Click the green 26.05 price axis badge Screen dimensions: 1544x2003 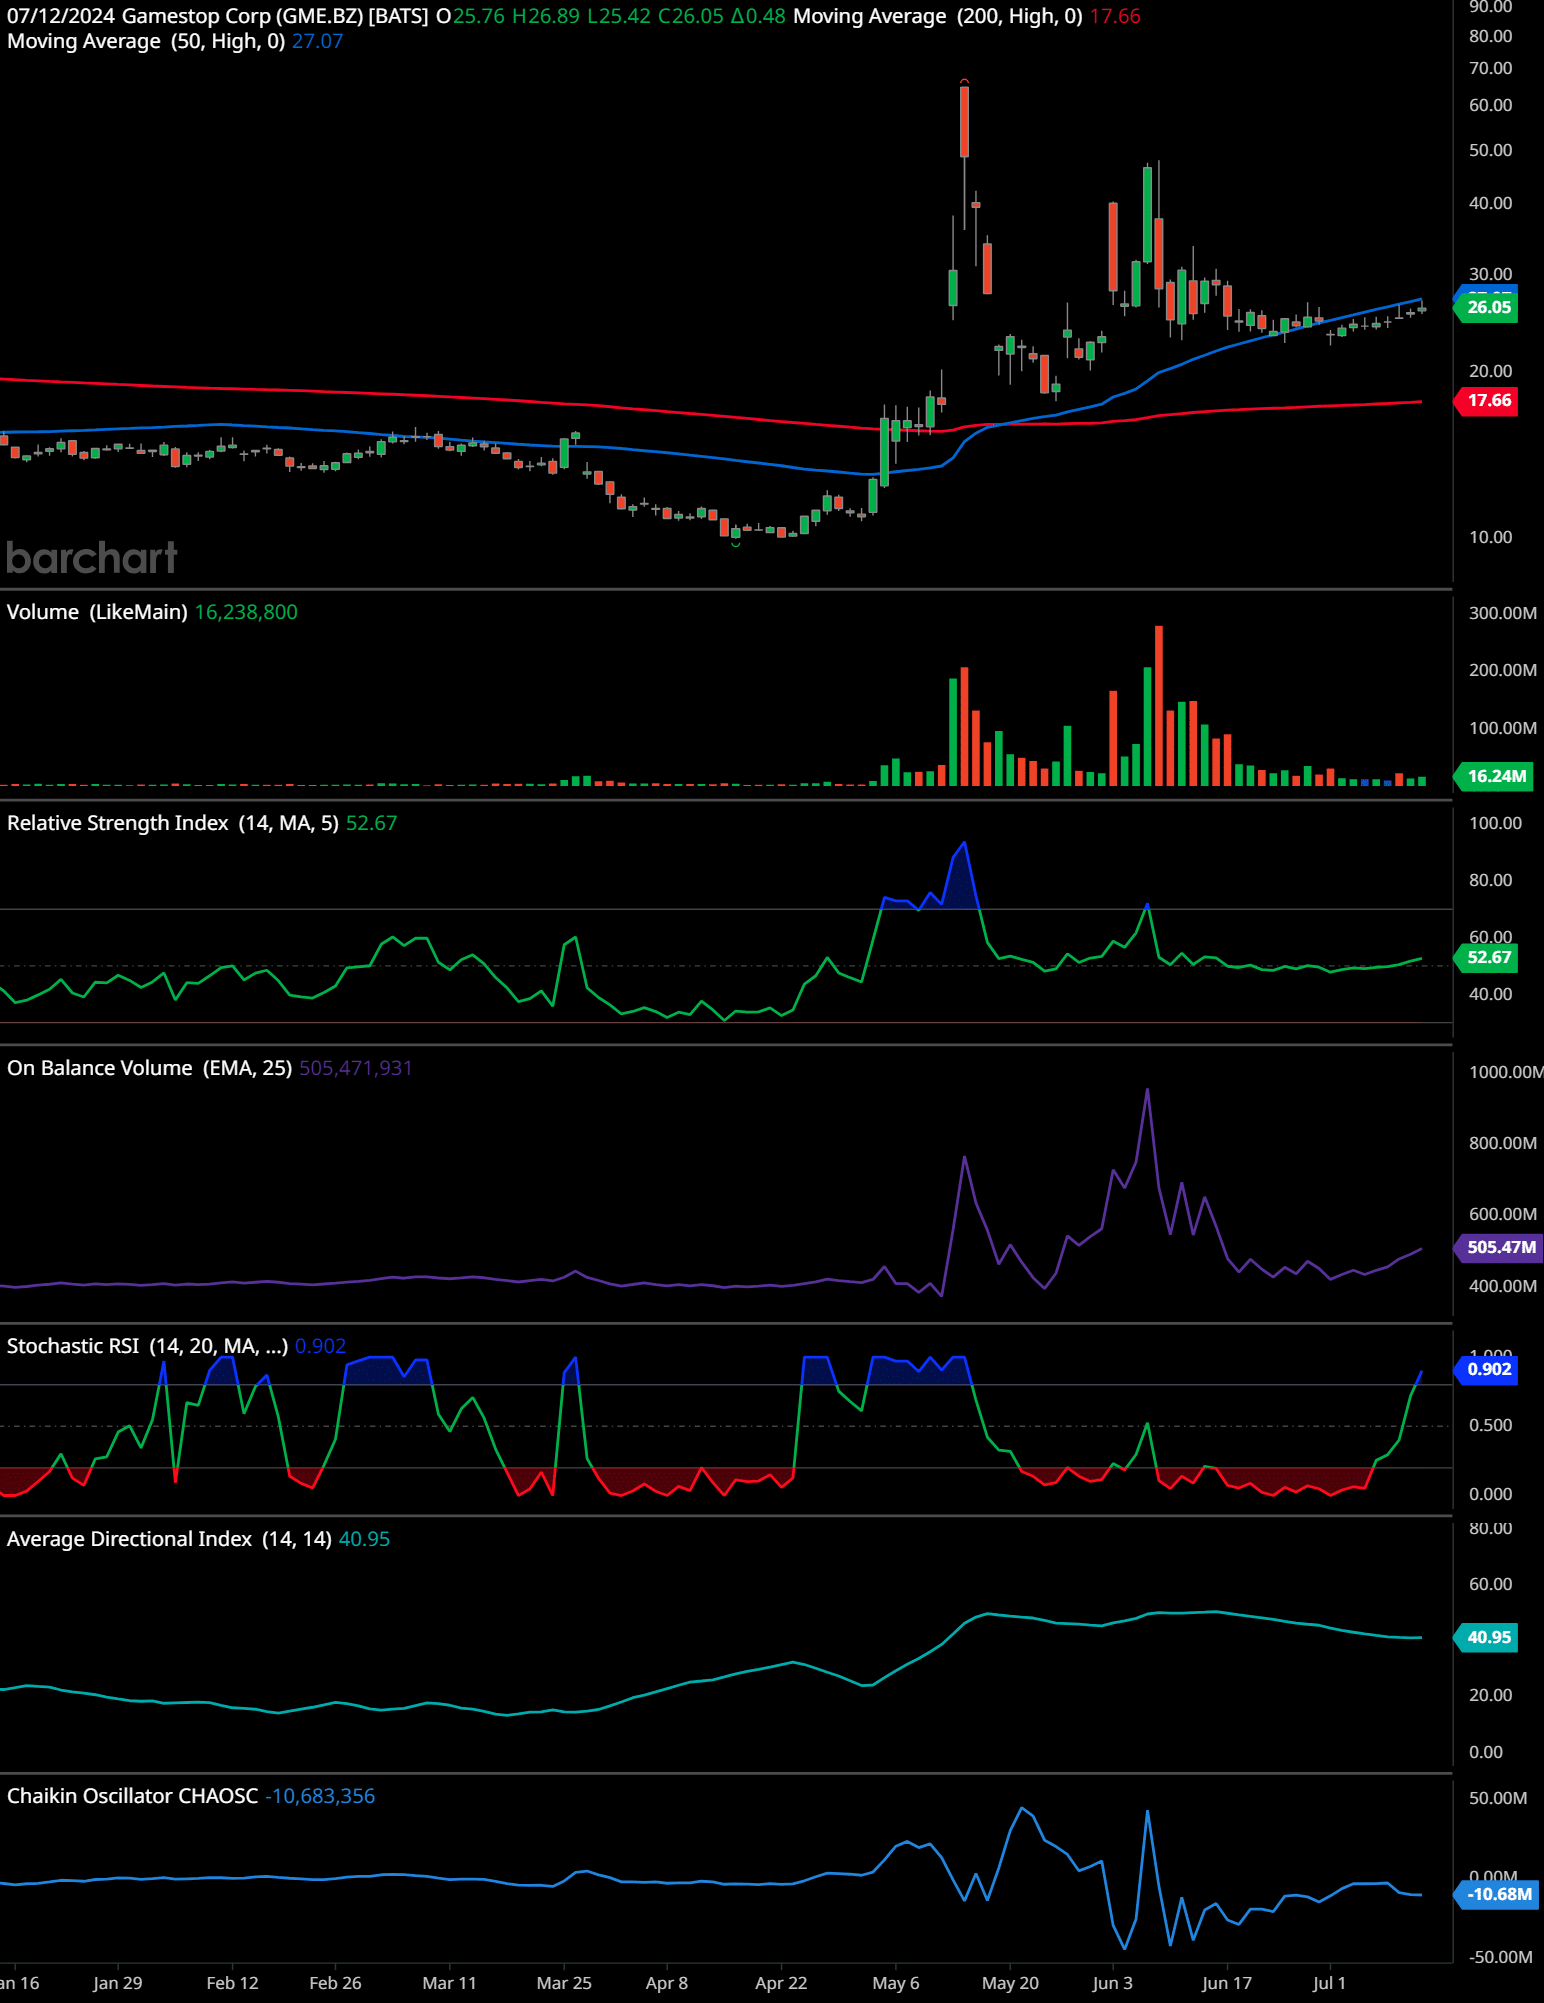pos(1487,307)
